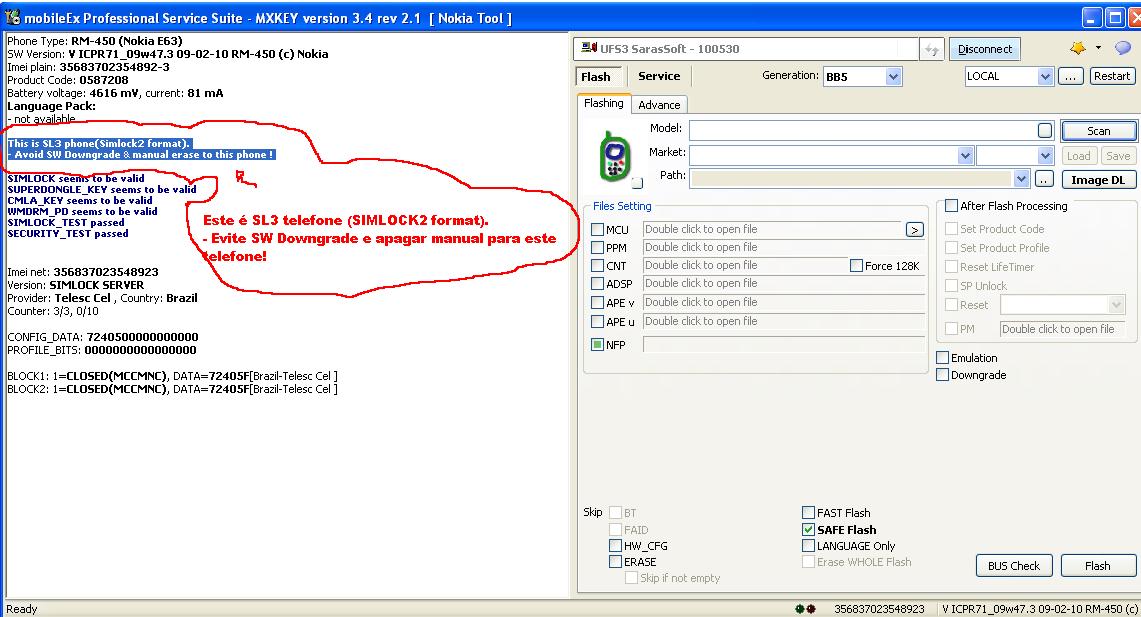Switch to the Flash main tab
Image resolution: width=1141 pixels, height=617 pixels.
596,76
